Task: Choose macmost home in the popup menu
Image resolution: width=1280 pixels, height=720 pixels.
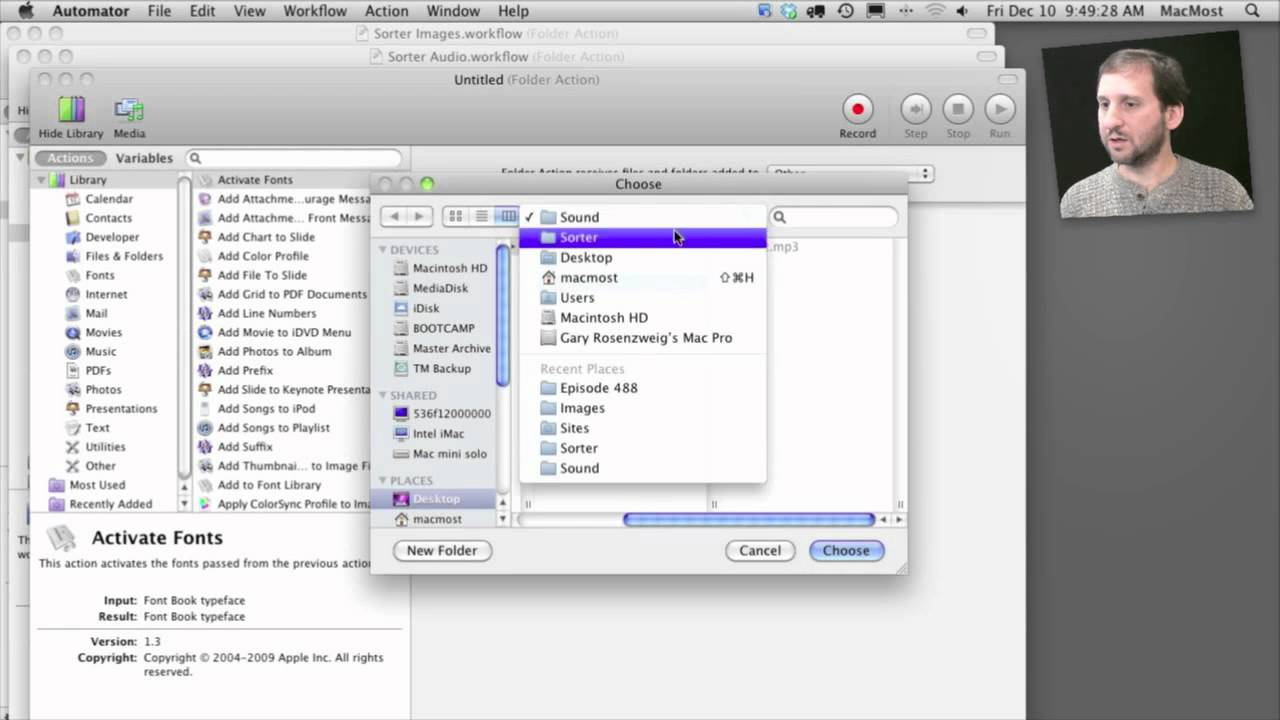Action: click(x=642, y=277)
